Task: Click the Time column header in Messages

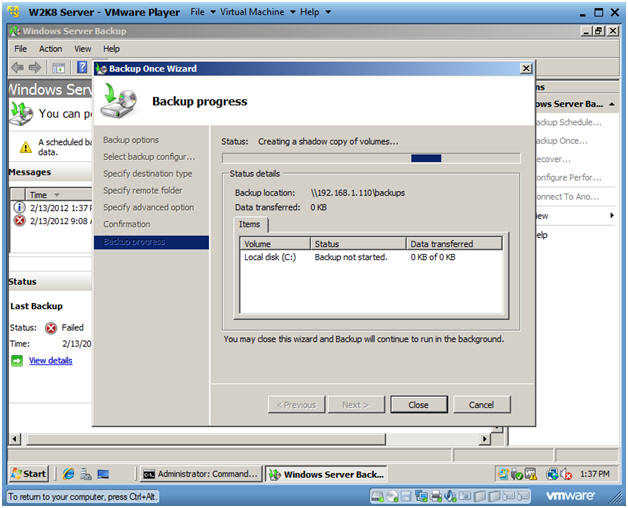Action: tap(60, 195)
